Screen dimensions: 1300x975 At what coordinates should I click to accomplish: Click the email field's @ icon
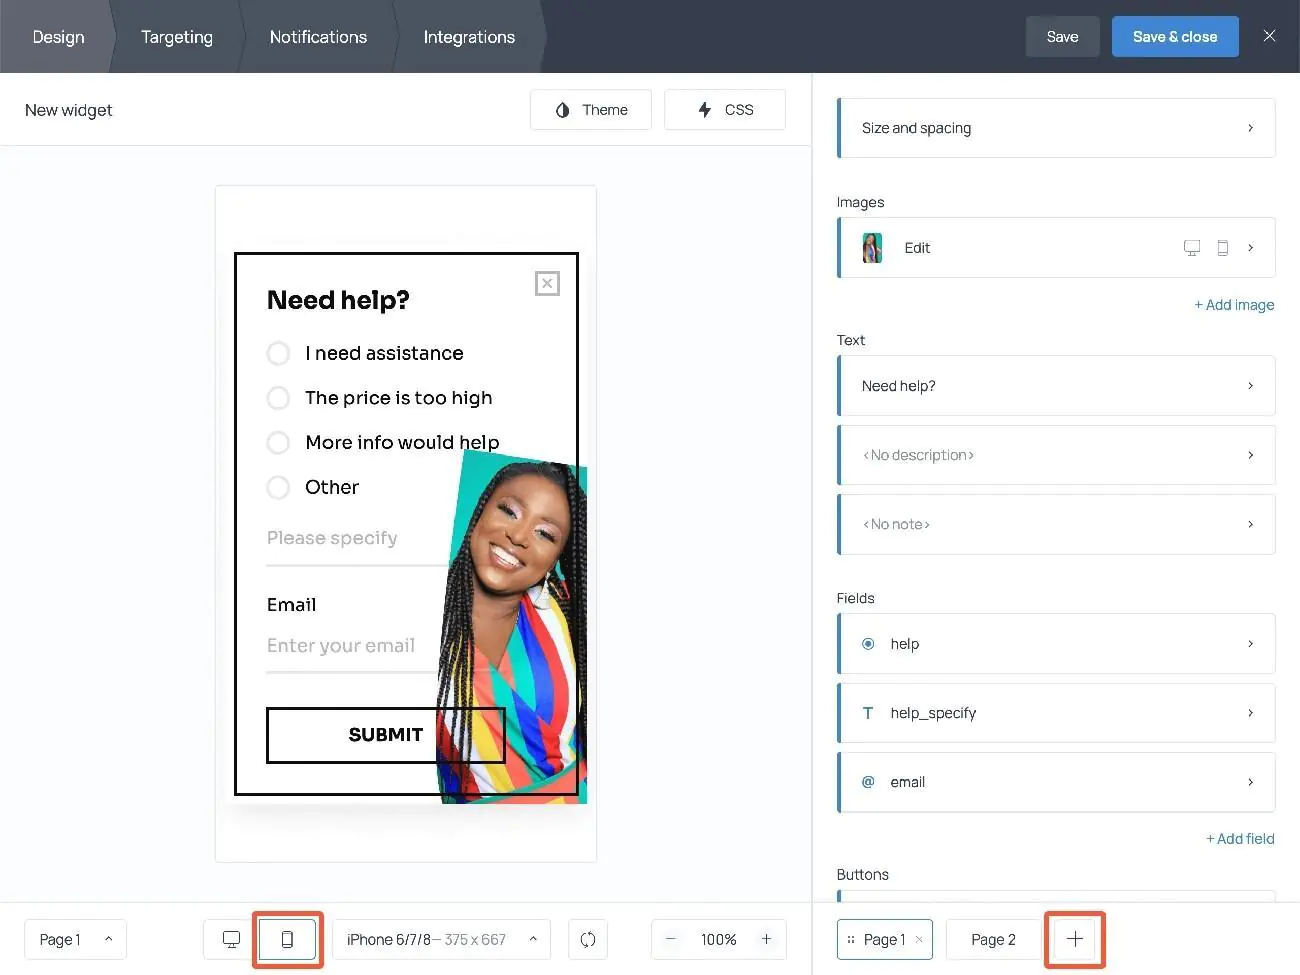pyautogui.click(x=867, y=782)
